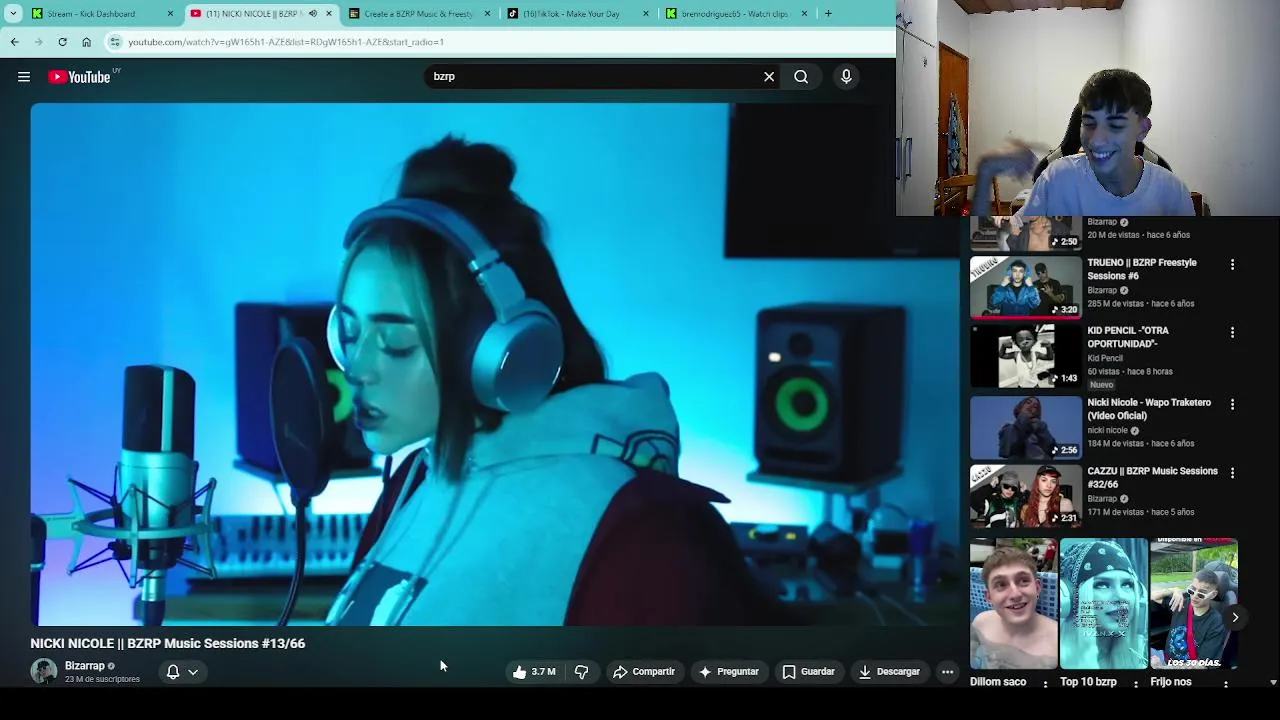Expand the notification options chevron
This screenshot has width=1280, height=720.
click(193, 672)
